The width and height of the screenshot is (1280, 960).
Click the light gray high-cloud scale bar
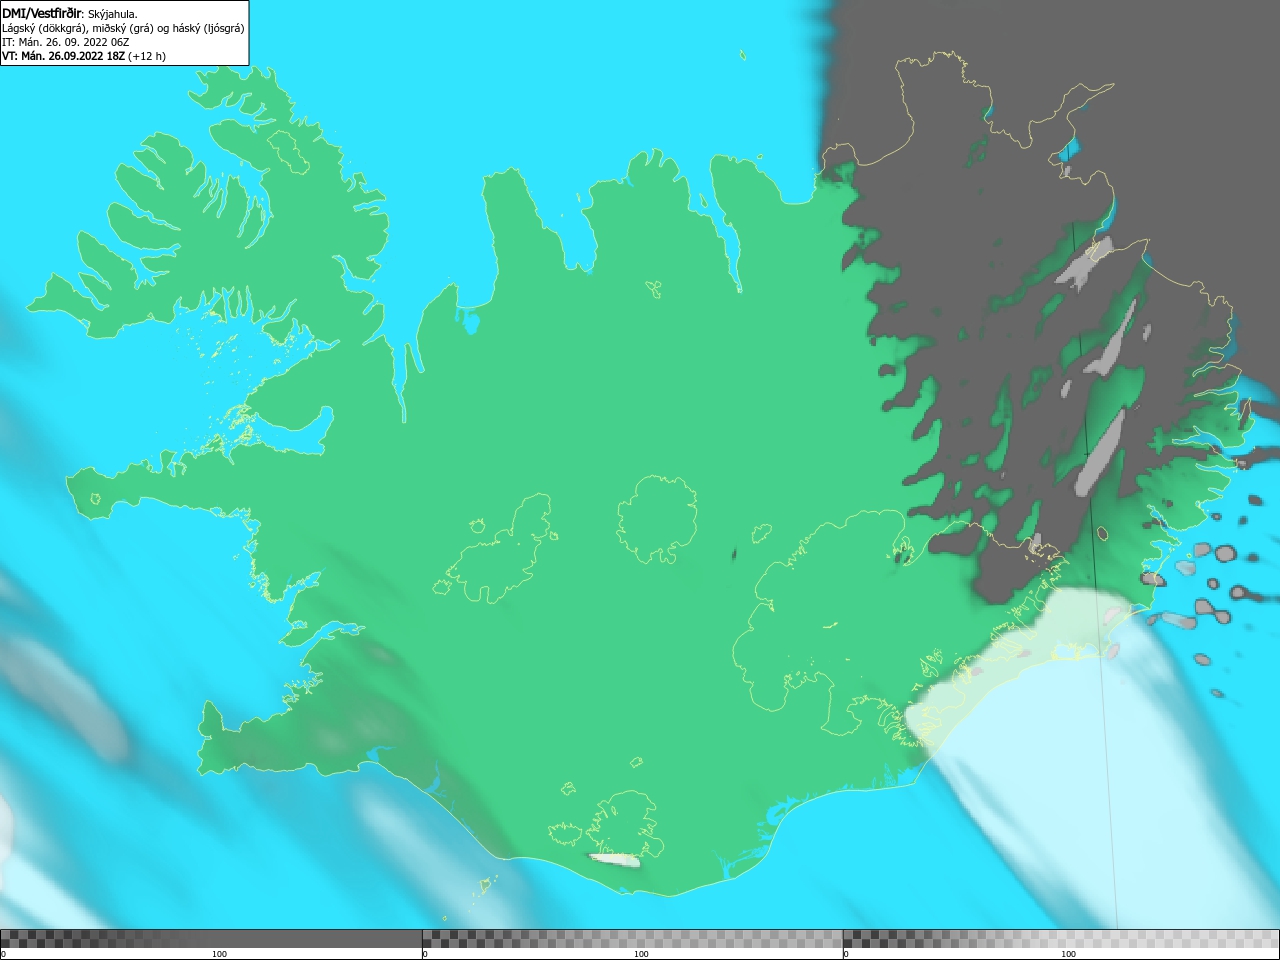pos(1061,939)
